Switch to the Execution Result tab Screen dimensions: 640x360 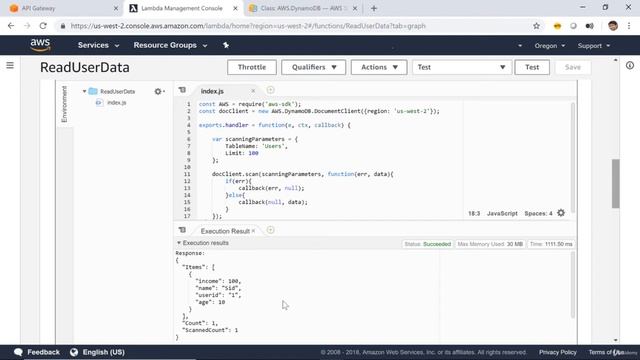(x=225, y=231)
